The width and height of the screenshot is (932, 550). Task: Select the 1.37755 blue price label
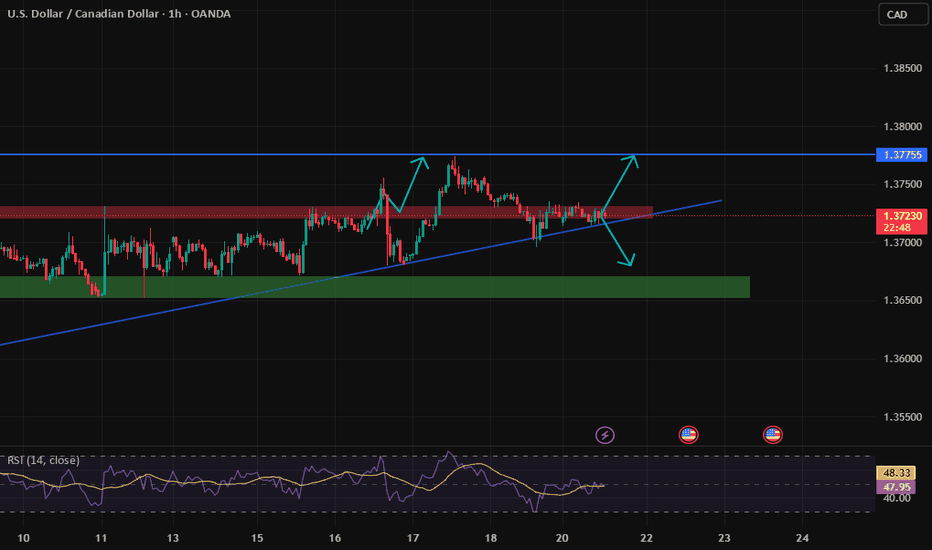(x=901, y=155)
